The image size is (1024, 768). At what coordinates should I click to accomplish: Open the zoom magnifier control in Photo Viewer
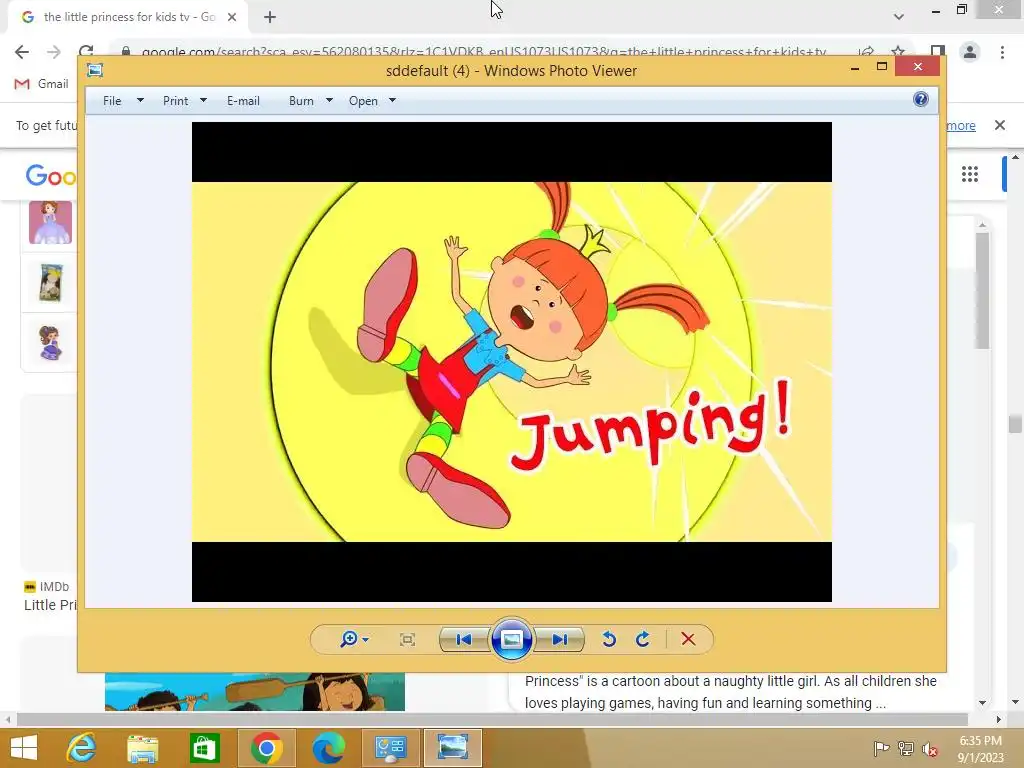pyautogui.click(x=349, y=639)
